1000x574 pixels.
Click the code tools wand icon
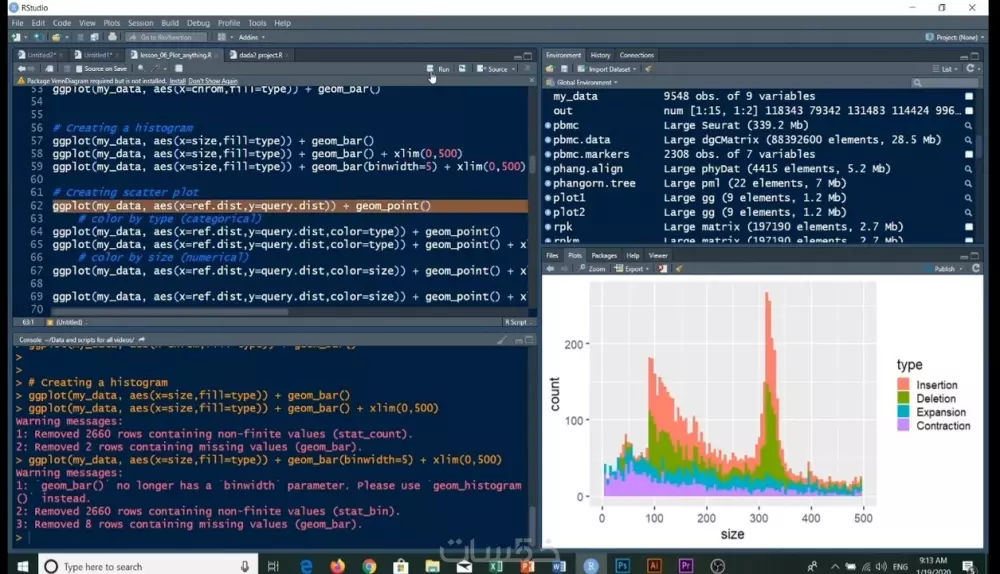pos(155,68)
